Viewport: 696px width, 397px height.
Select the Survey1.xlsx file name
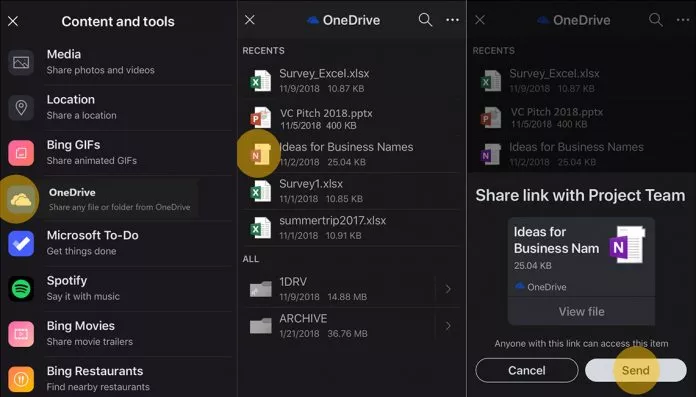(311, 184)
